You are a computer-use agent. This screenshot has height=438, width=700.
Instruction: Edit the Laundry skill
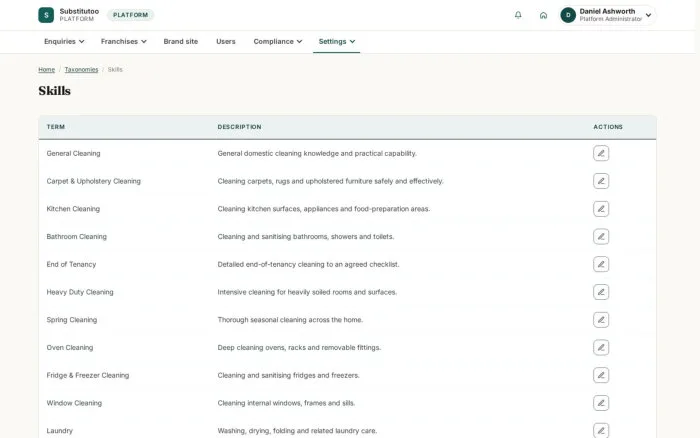coord(601,430)
